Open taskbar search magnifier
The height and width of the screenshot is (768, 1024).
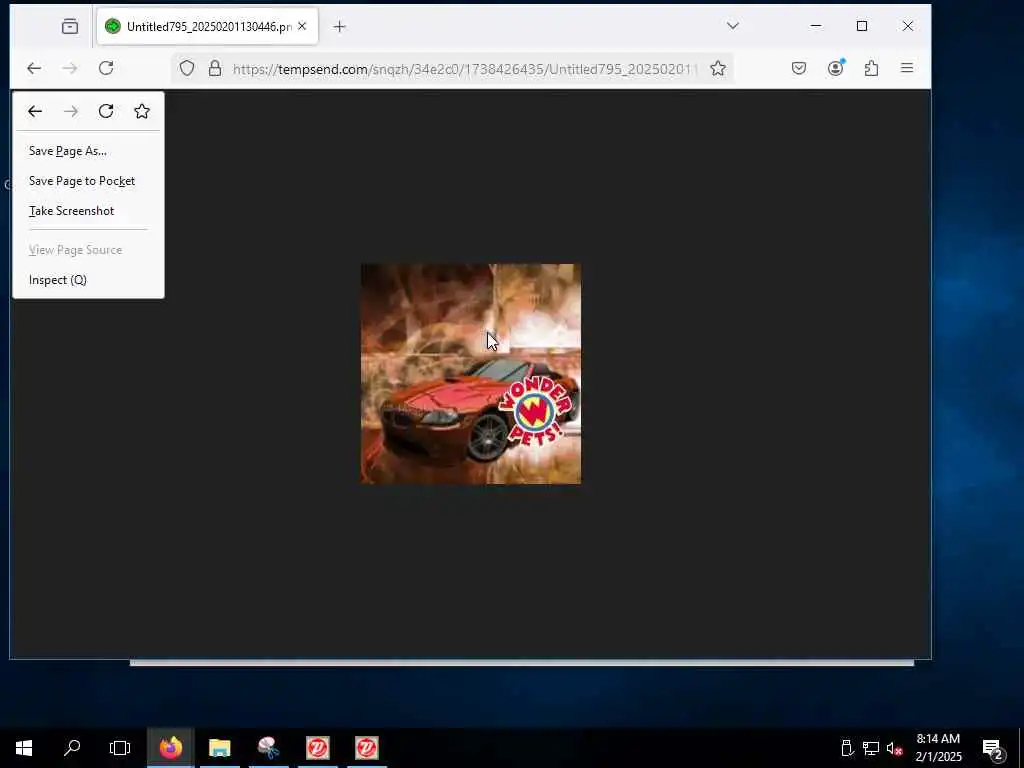72,748
